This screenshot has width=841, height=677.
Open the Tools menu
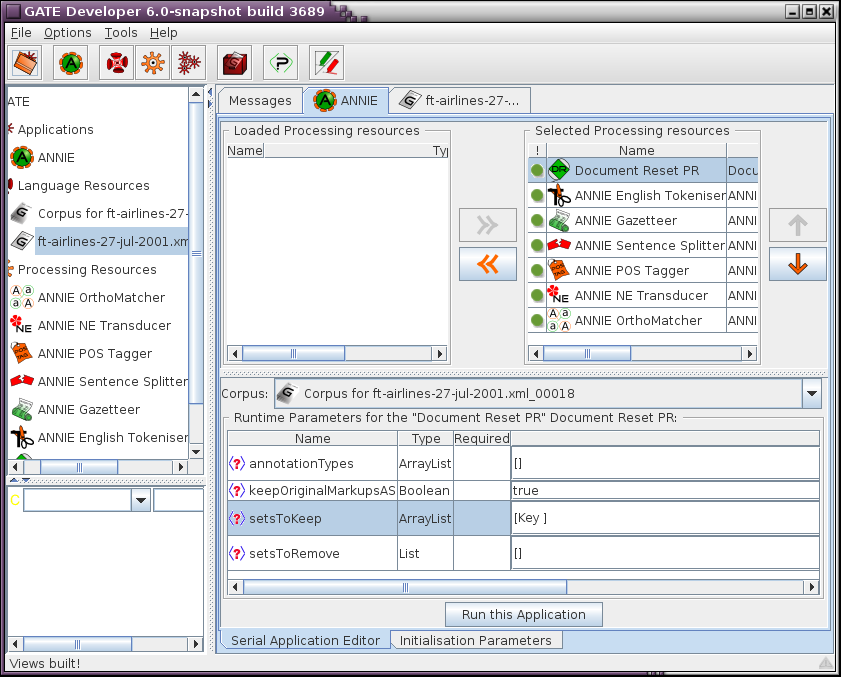click(121, 33)
